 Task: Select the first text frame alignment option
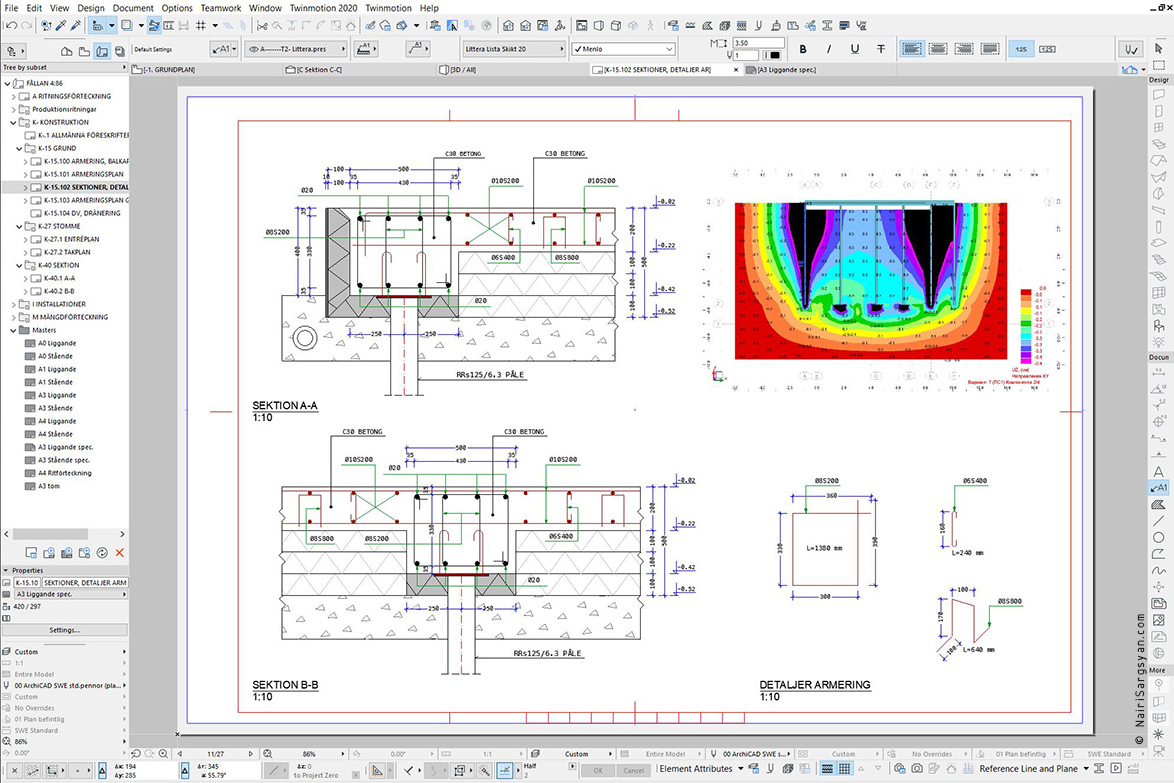click(x=912, y=49)
